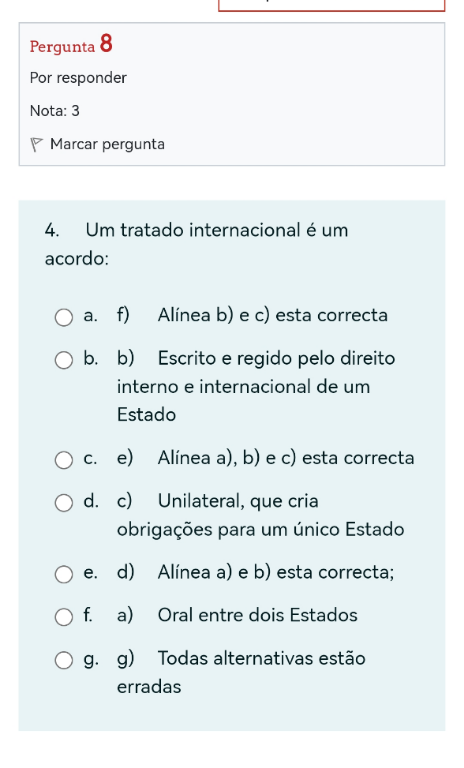Select radio button for option b.

[64, 360]
